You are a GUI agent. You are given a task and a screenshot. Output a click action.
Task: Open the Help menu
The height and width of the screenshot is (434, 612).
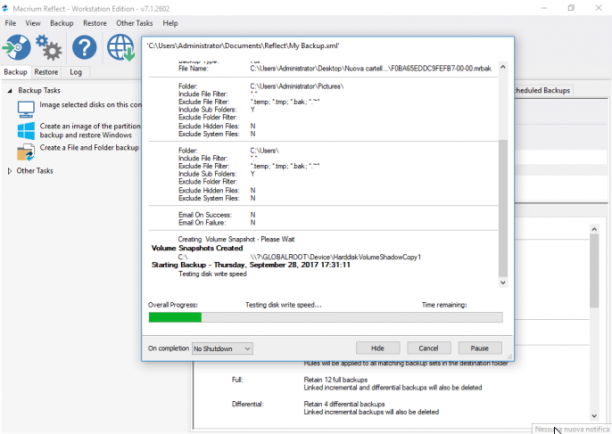click(x=170, y=23)
